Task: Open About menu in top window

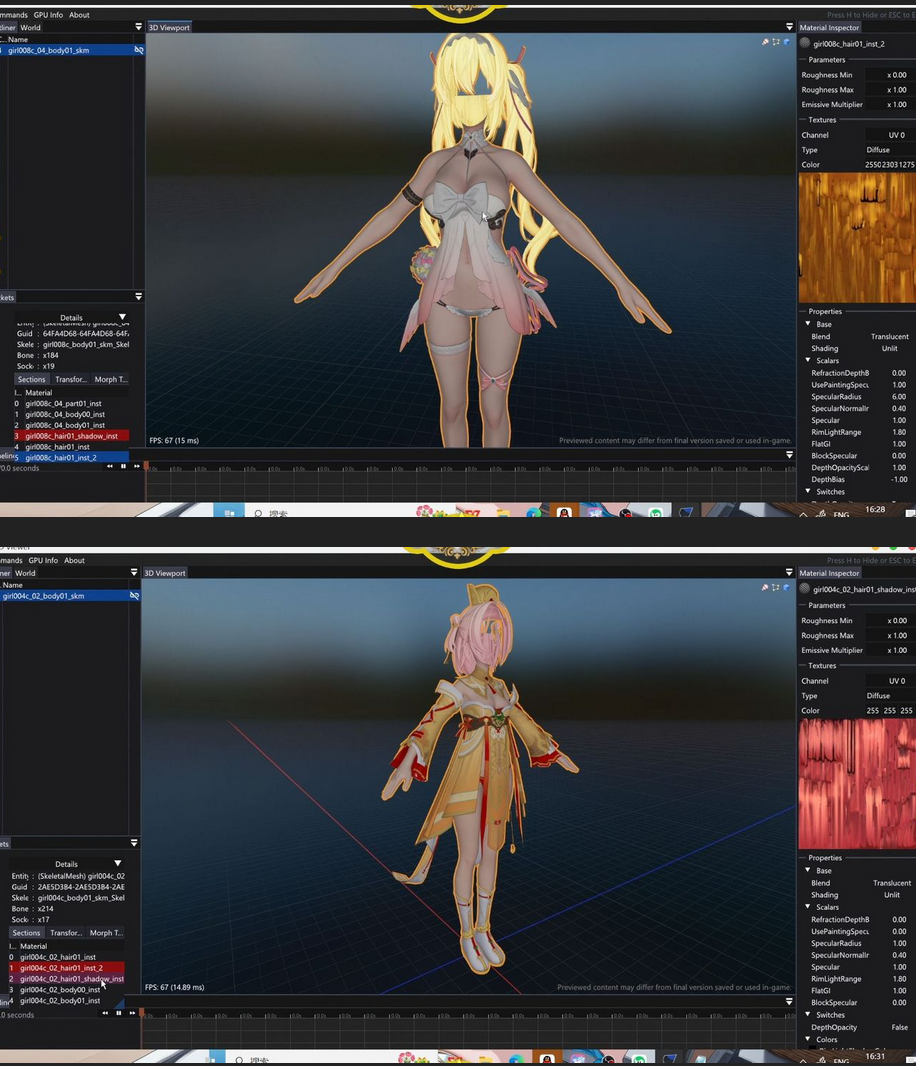Action: tap(79, 15)
